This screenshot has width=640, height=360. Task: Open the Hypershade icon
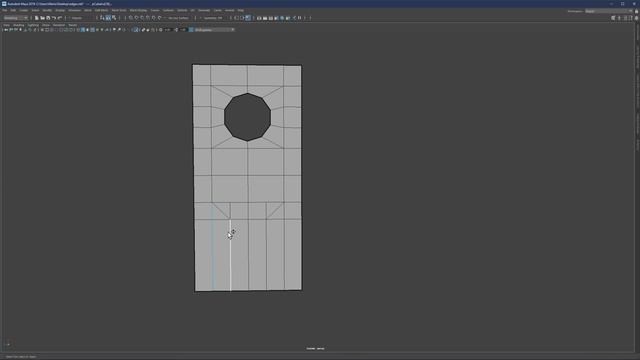[x=282, y=18]
